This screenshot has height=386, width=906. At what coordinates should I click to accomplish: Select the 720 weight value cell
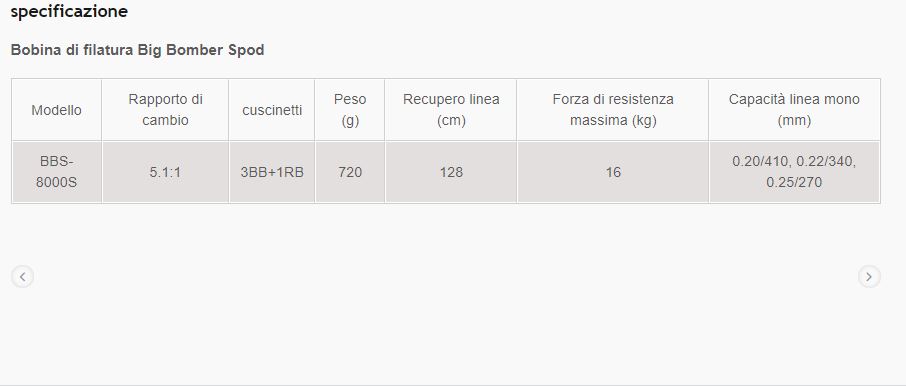pyautogui.click(x=350, y=172)
